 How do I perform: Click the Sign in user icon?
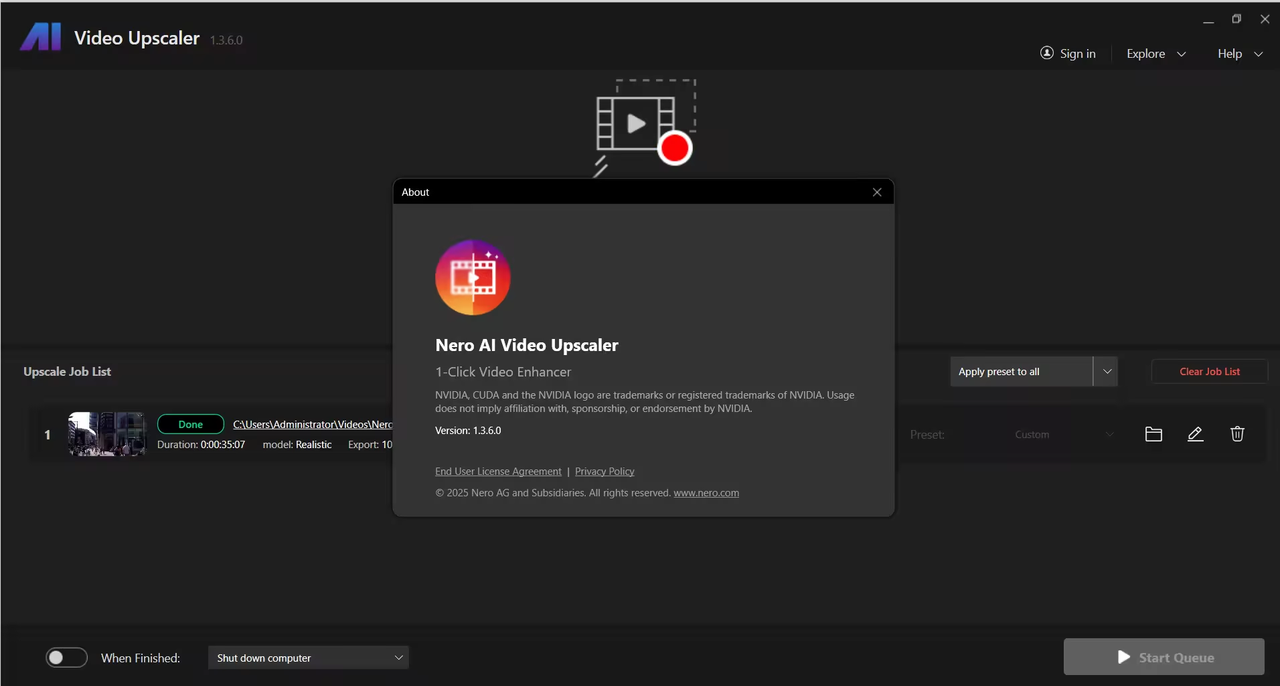tap(1047, 53)
